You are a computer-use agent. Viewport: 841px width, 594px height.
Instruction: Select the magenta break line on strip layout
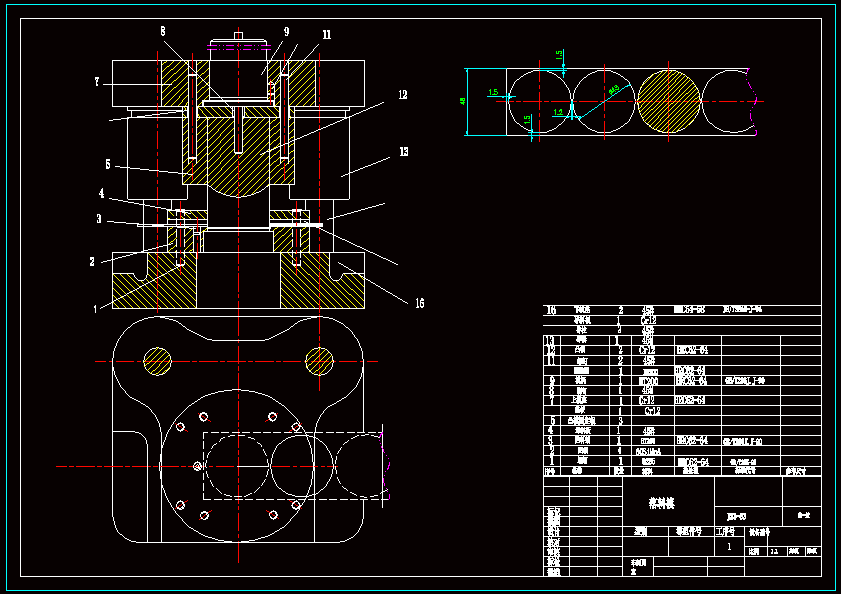point(754,101)
